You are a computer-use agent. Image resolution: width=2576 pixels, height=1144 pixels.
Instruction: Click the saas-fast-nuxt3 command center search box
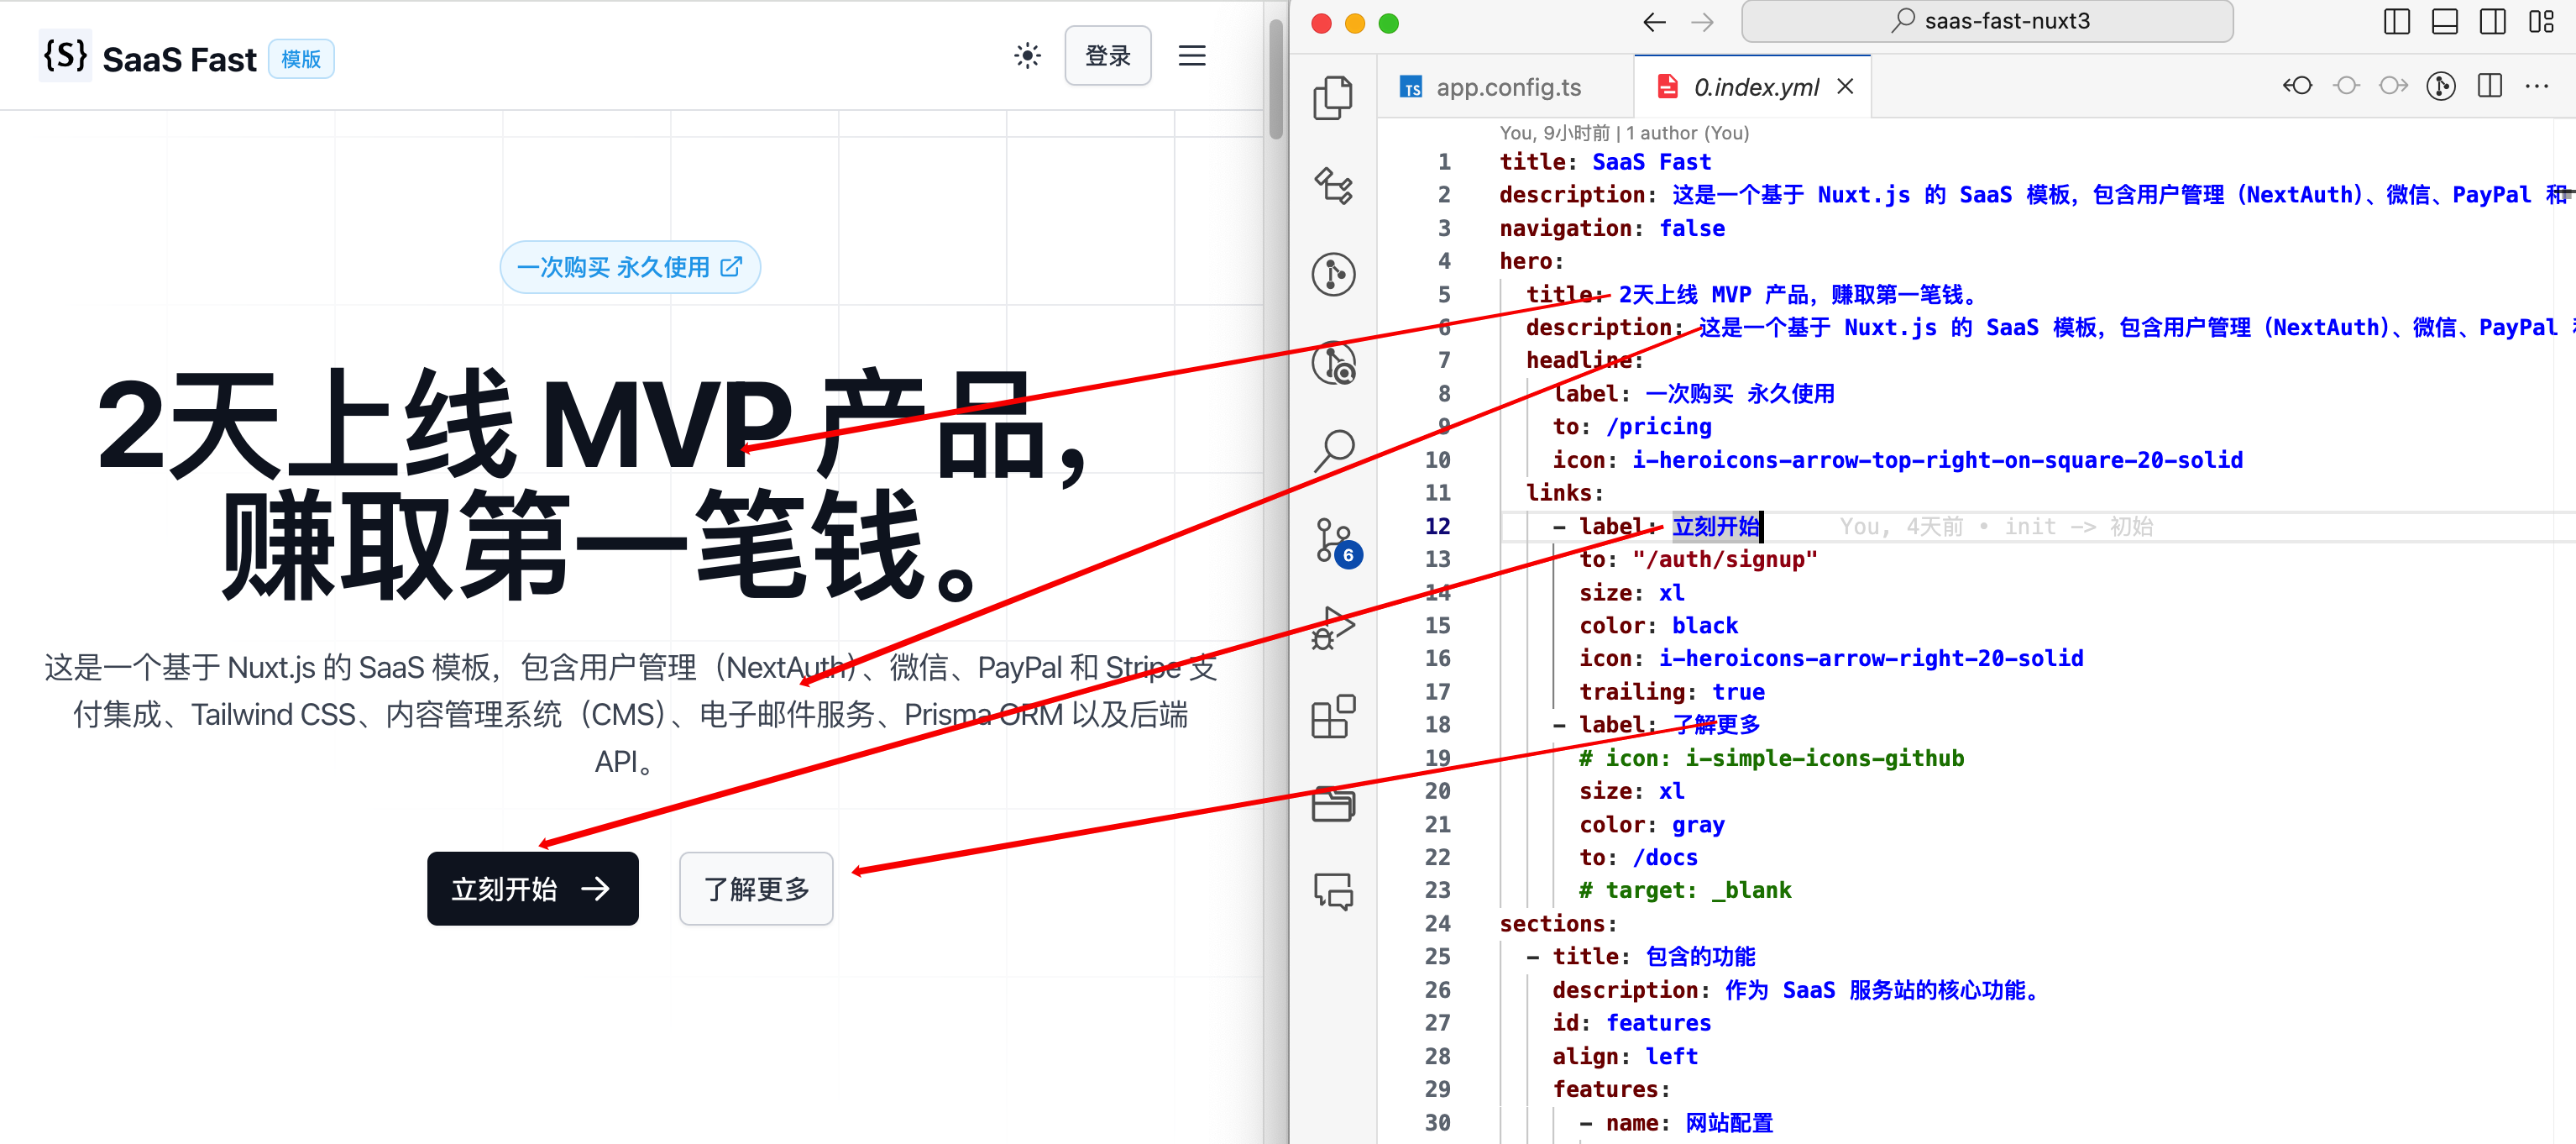1987,21
